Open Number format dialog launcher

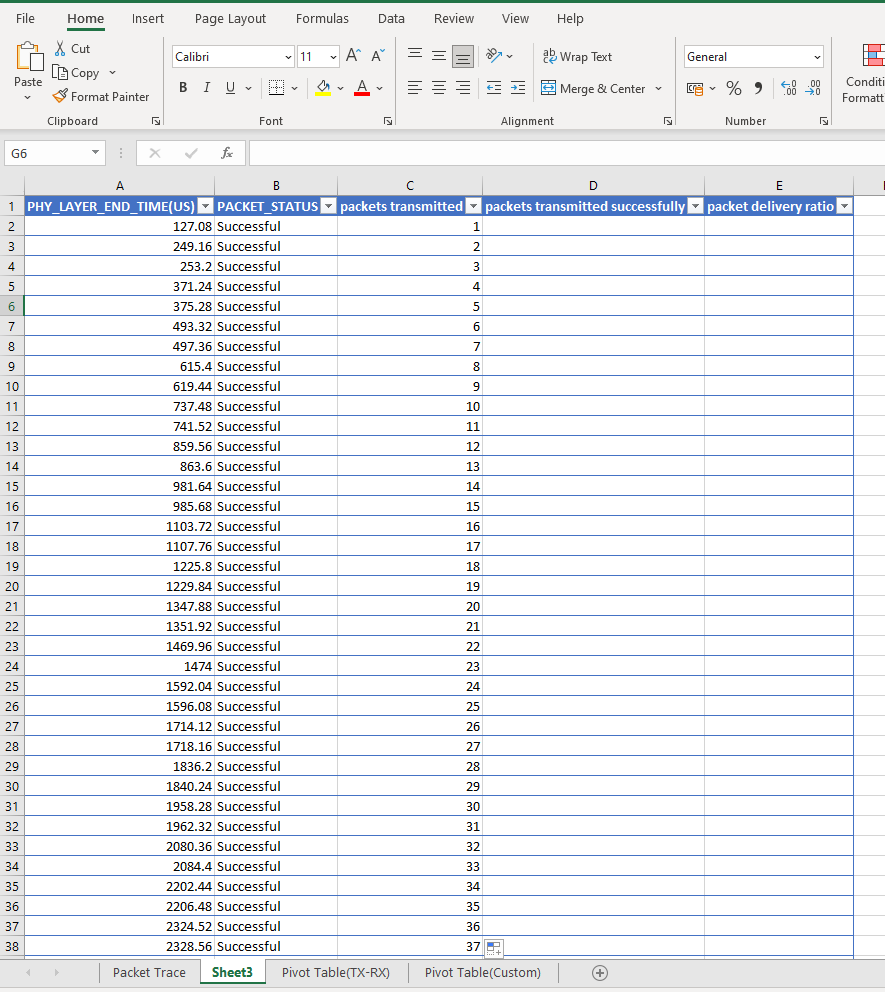point(824,121)
